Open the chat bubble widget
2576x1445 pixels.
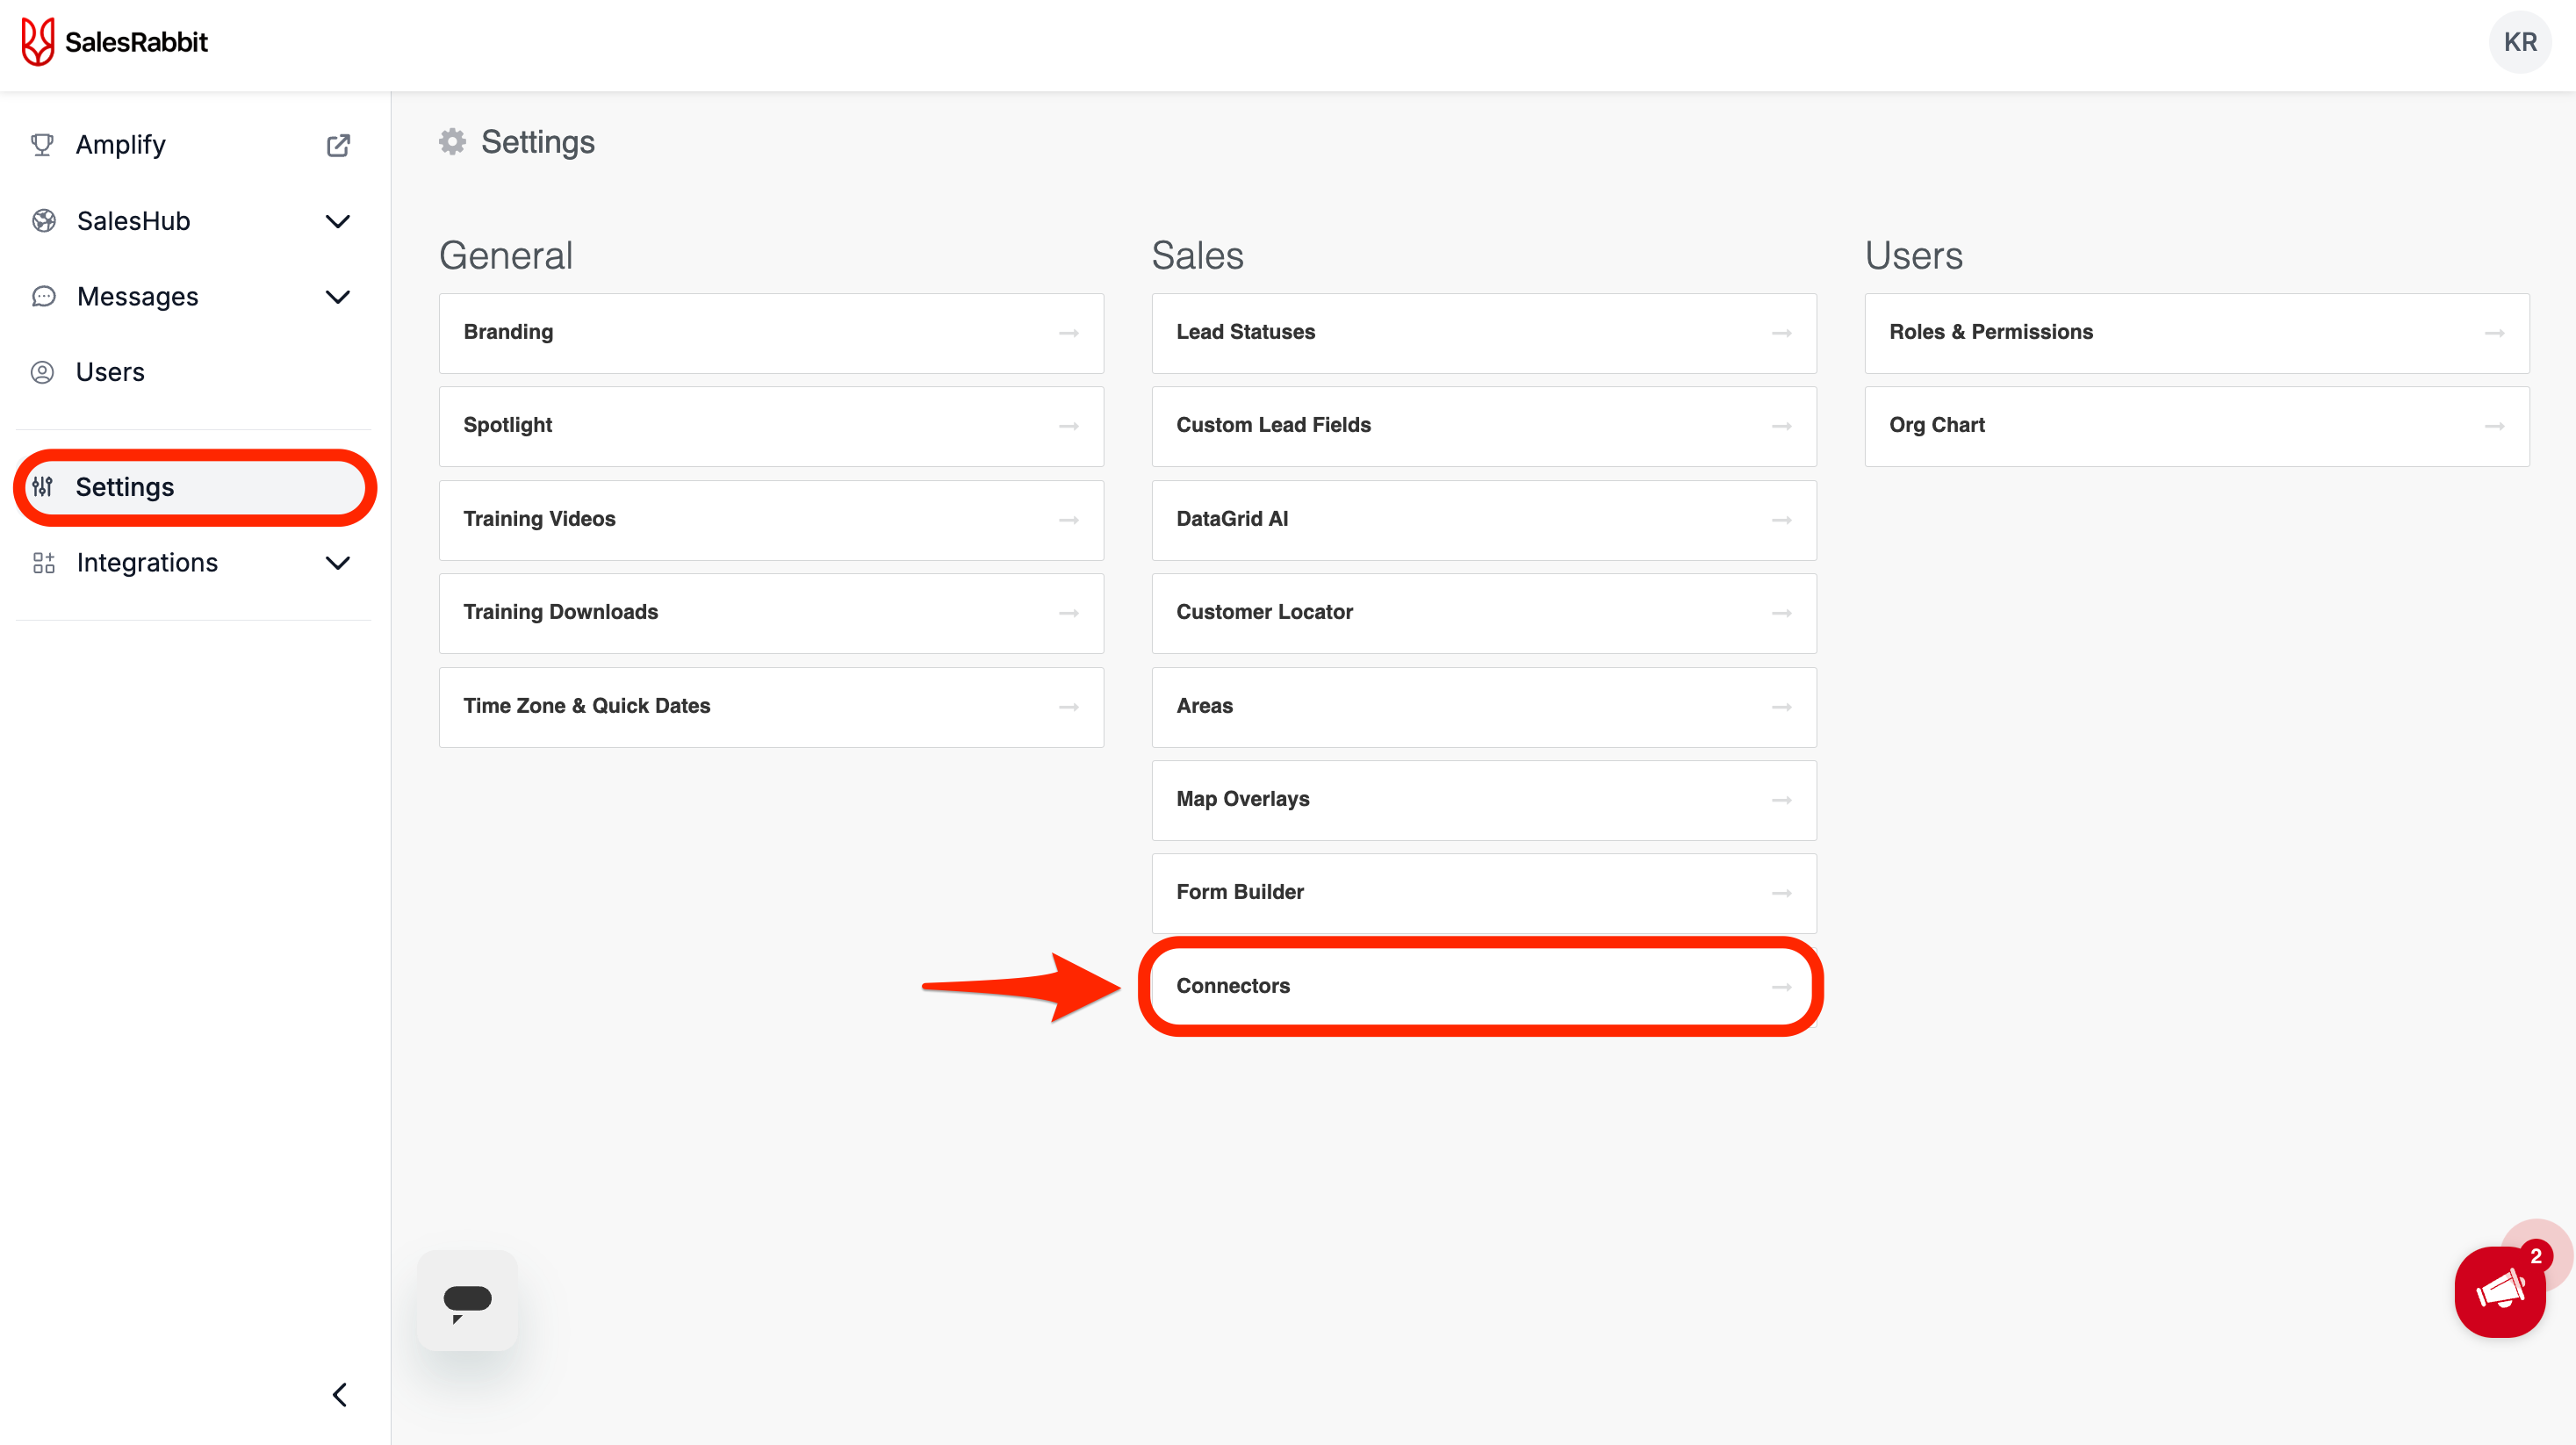(x=467, y=1300)
